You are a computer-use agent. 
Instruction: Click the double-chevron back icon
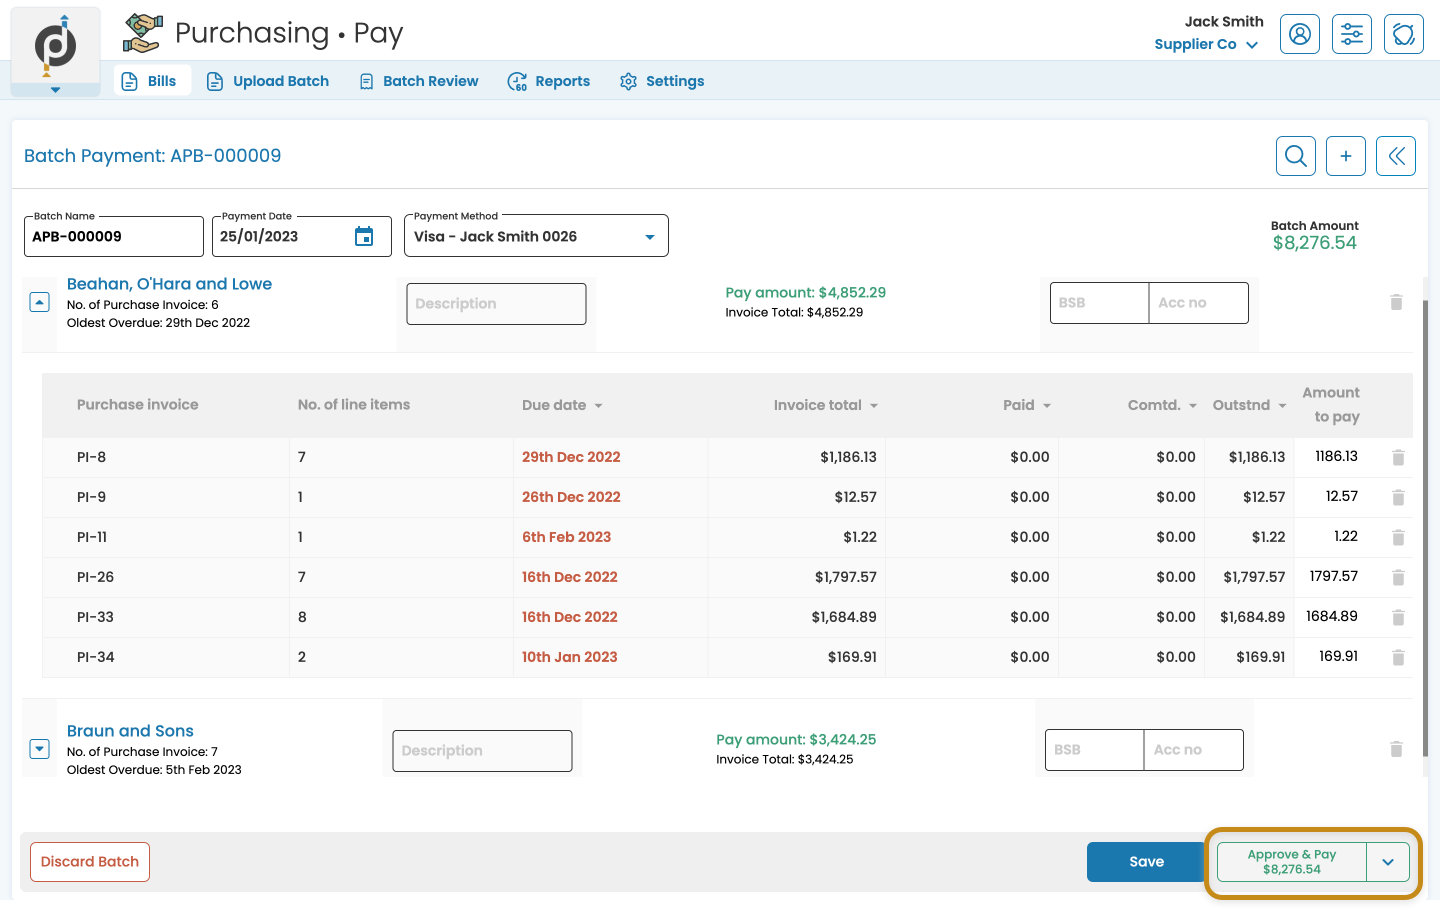(1395, 156)
